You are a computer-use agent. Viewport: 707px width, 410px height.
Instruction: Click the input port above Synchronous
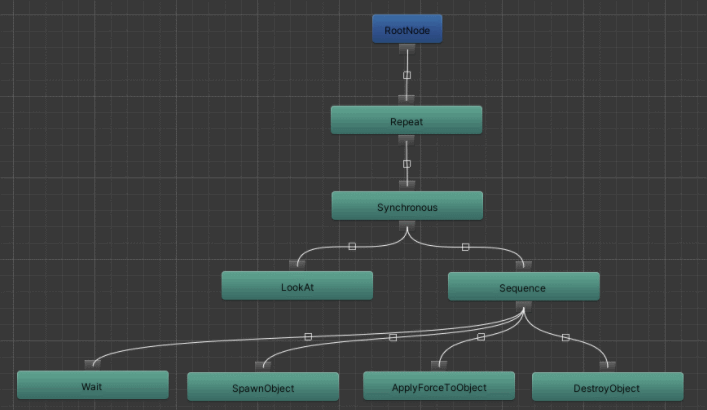[x=407, y=186]
